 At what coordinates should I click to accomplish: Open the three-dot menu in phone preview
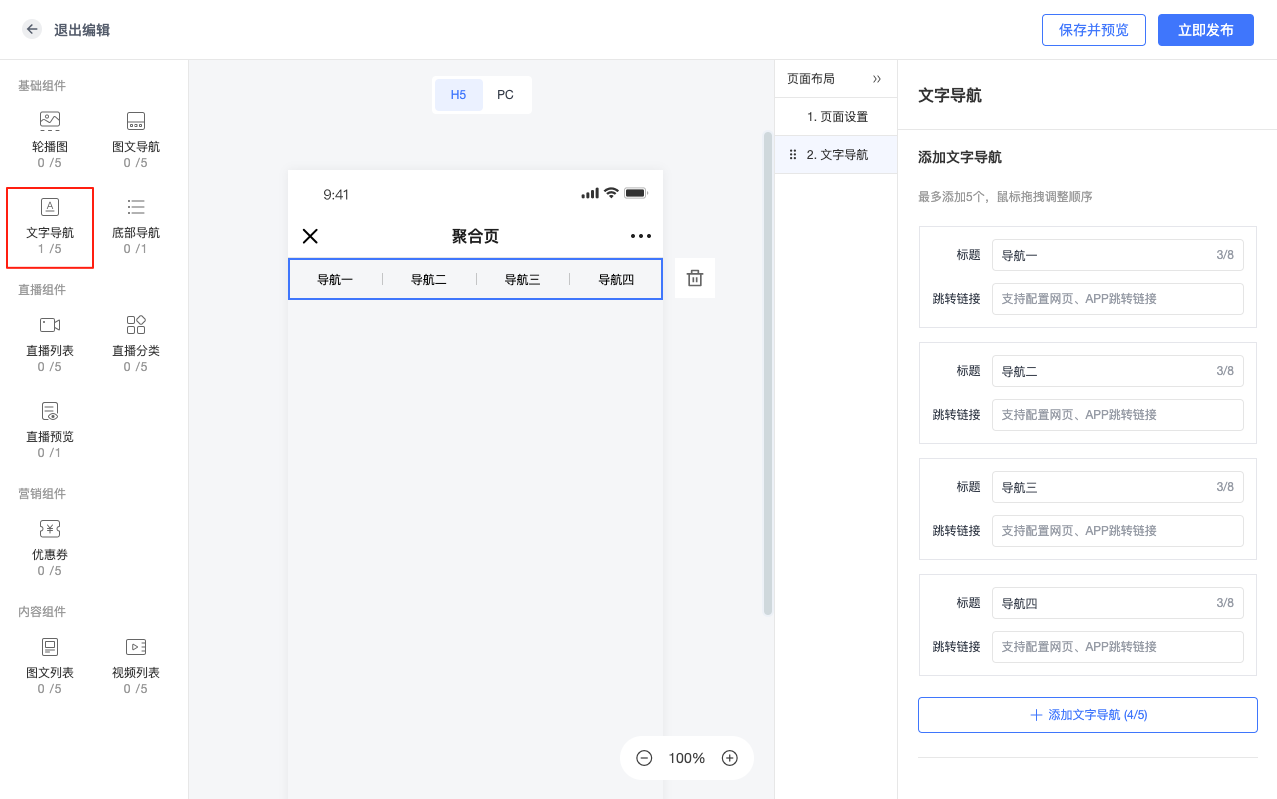641,236
